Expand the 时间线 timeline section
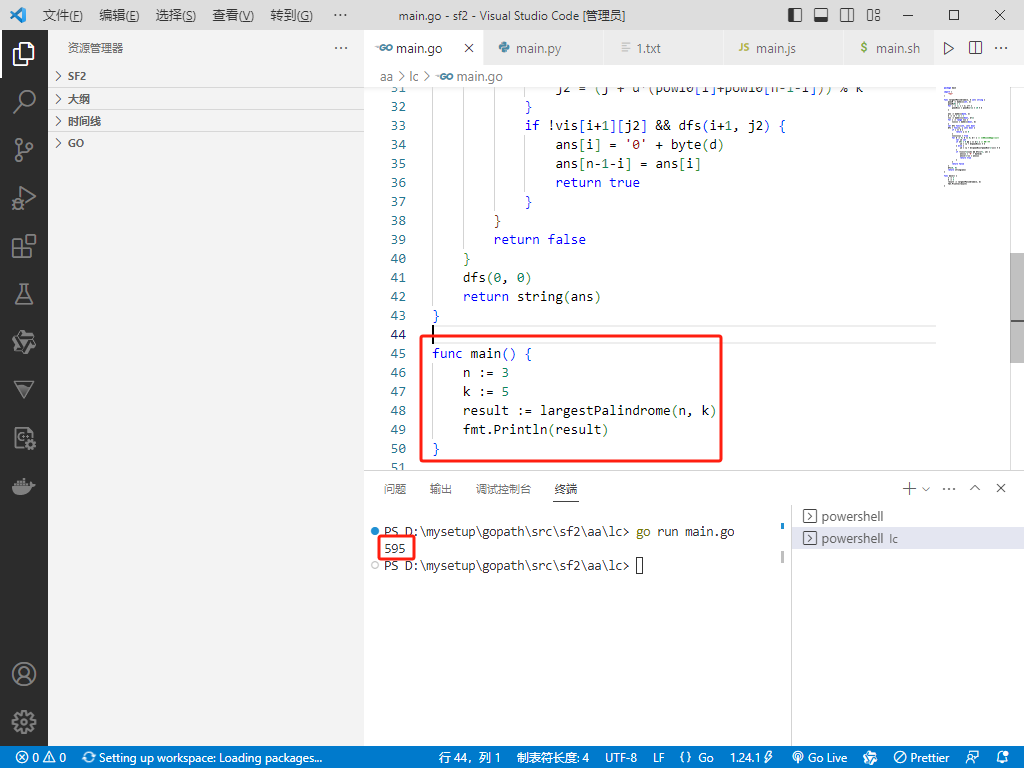This screenshot has width=1024, height=768. tap(206, 121)
